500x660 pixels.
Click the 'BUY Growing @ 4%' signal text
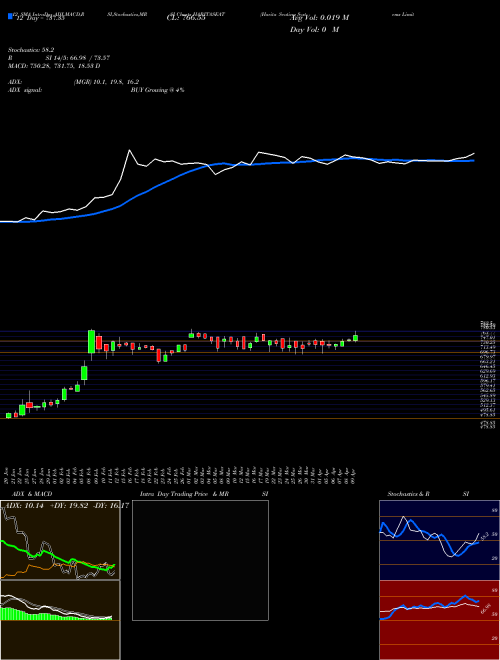(x=157, y=90)
